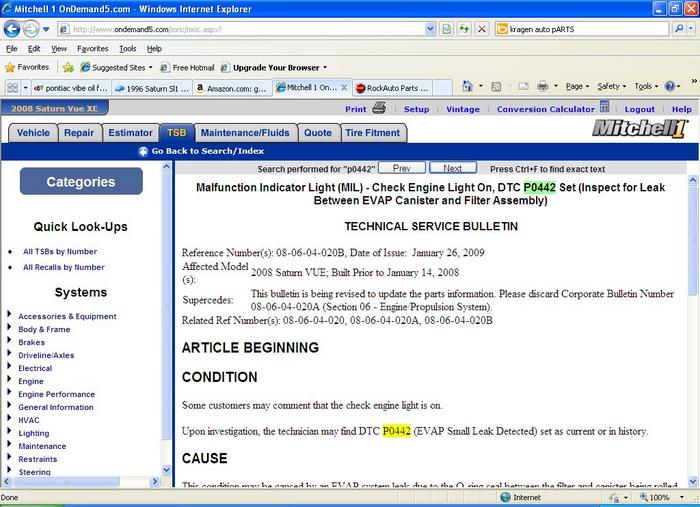This screenshot has width=700, height=507.
Task: Open the recent pages dropdown arrow
Action: [46, 29]
